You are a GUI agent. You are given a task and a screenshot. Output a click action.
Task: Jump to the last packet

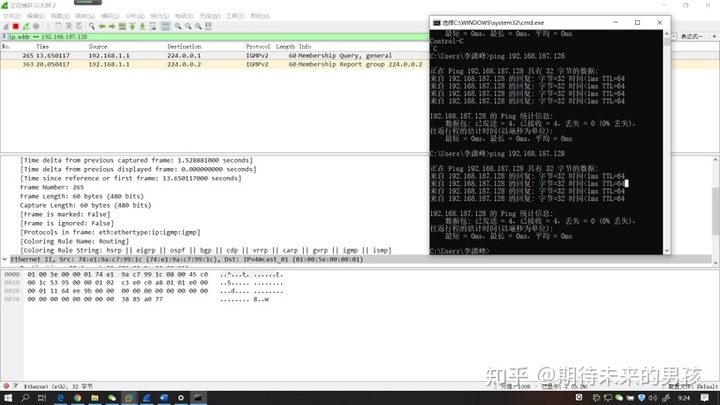[142, 27]
